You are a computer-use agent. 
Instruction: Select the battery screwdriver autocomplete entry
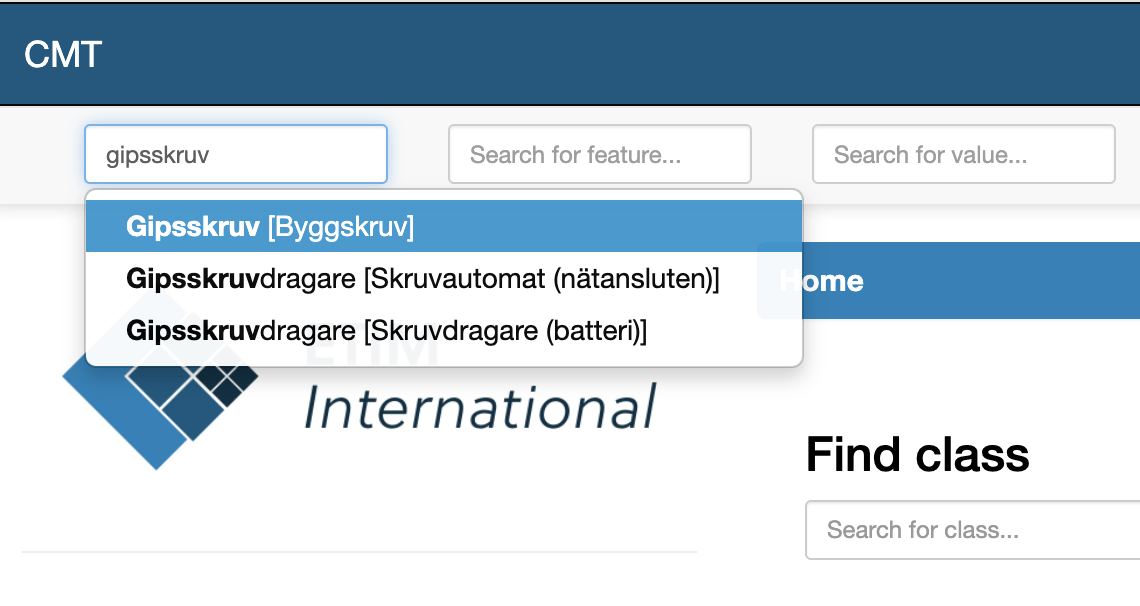click(386, 330)
